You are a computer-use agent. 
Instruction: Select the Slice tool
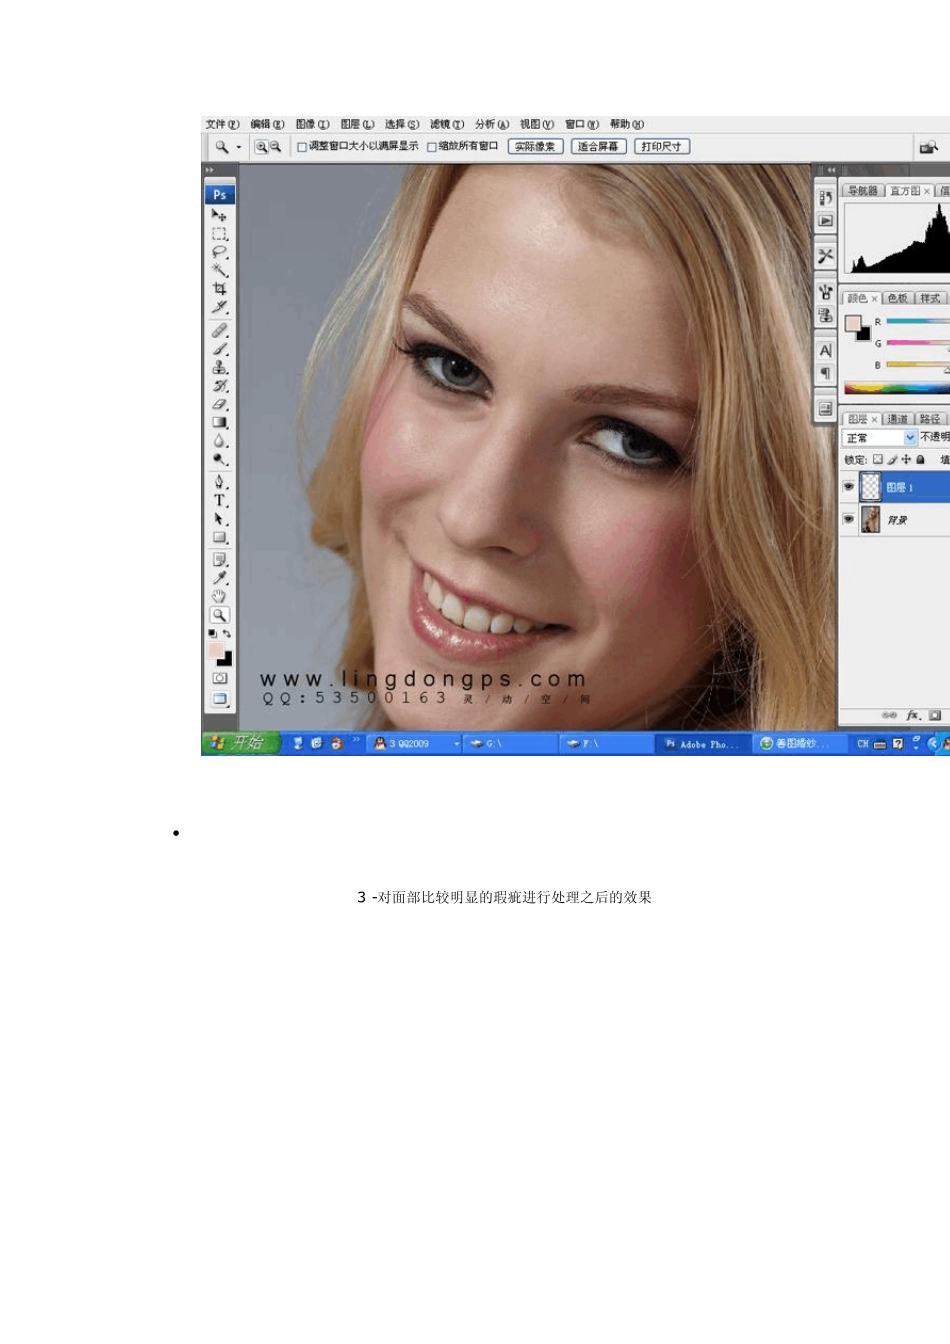[x=219, y=306]
